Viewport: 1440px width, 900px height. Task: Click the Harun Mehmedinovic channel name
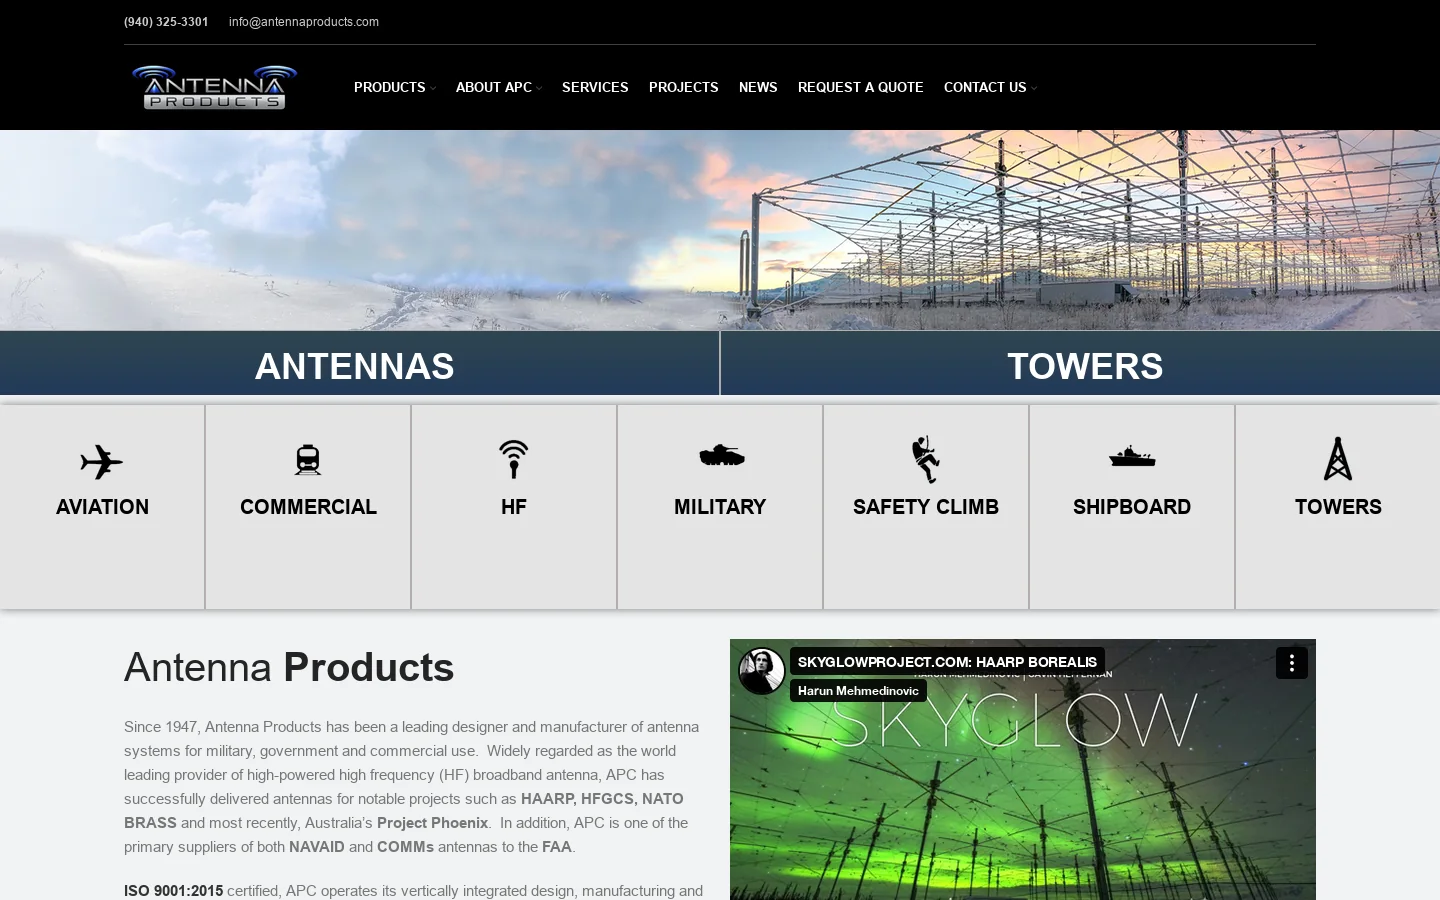[x=858, y=691]
